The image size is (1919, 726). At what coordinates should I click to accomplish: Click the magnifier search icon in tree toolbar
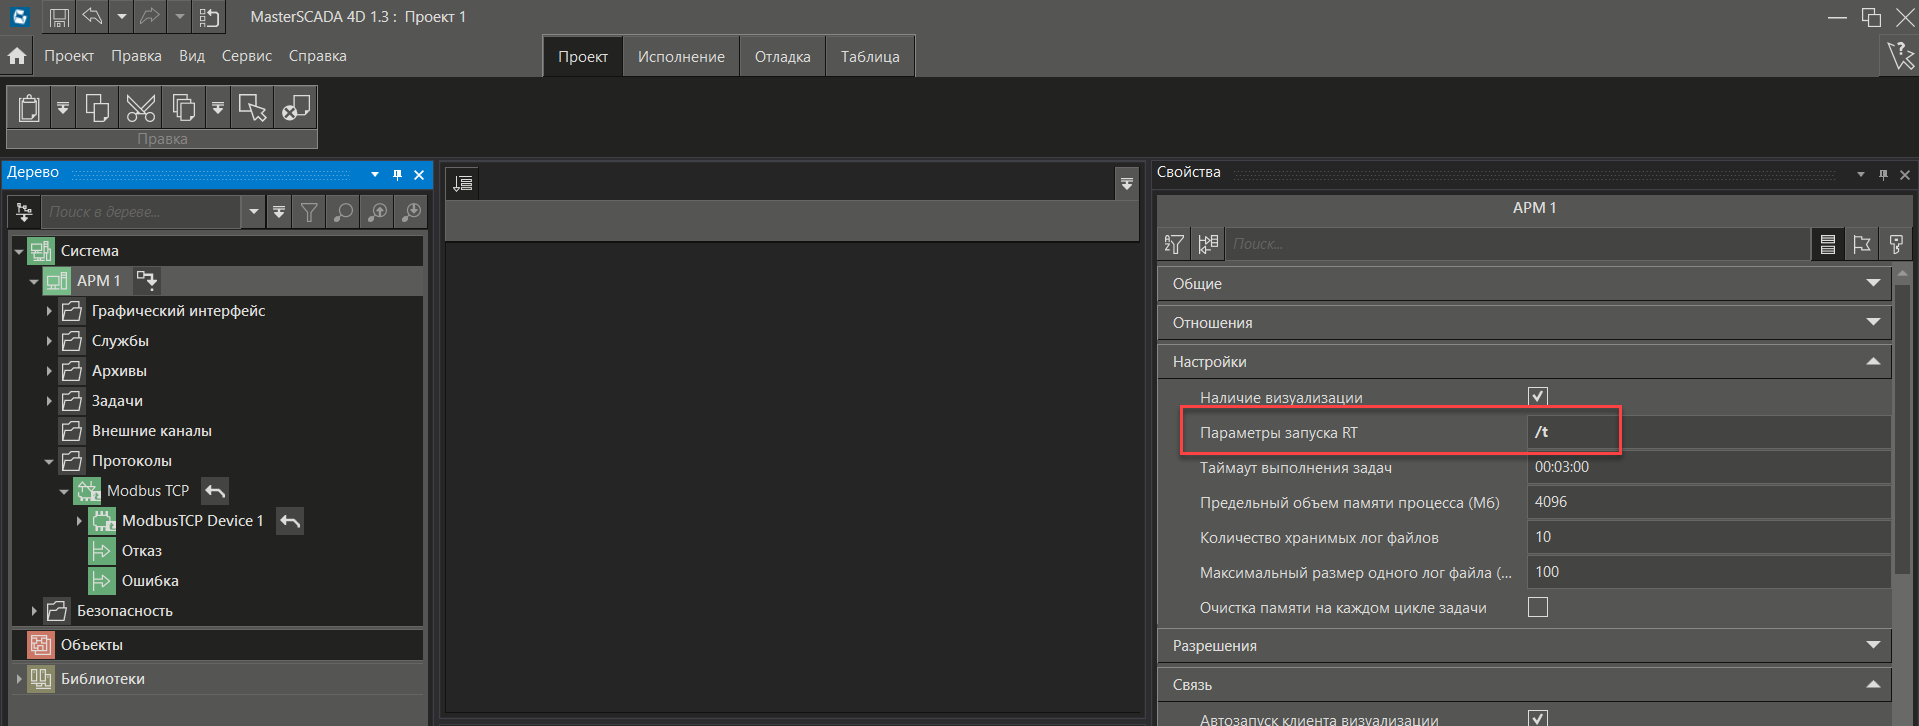pos(343,212)
